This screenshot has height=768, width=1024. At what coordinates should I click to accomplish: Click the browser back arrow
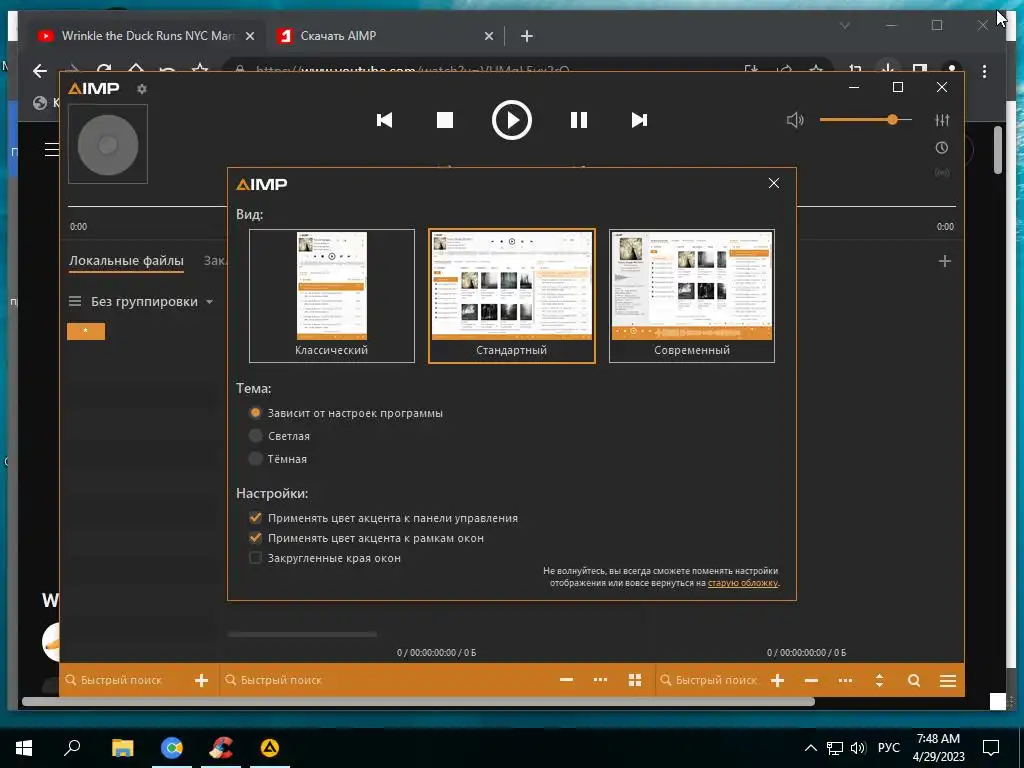pyautogui.click(x=40, y=71)
